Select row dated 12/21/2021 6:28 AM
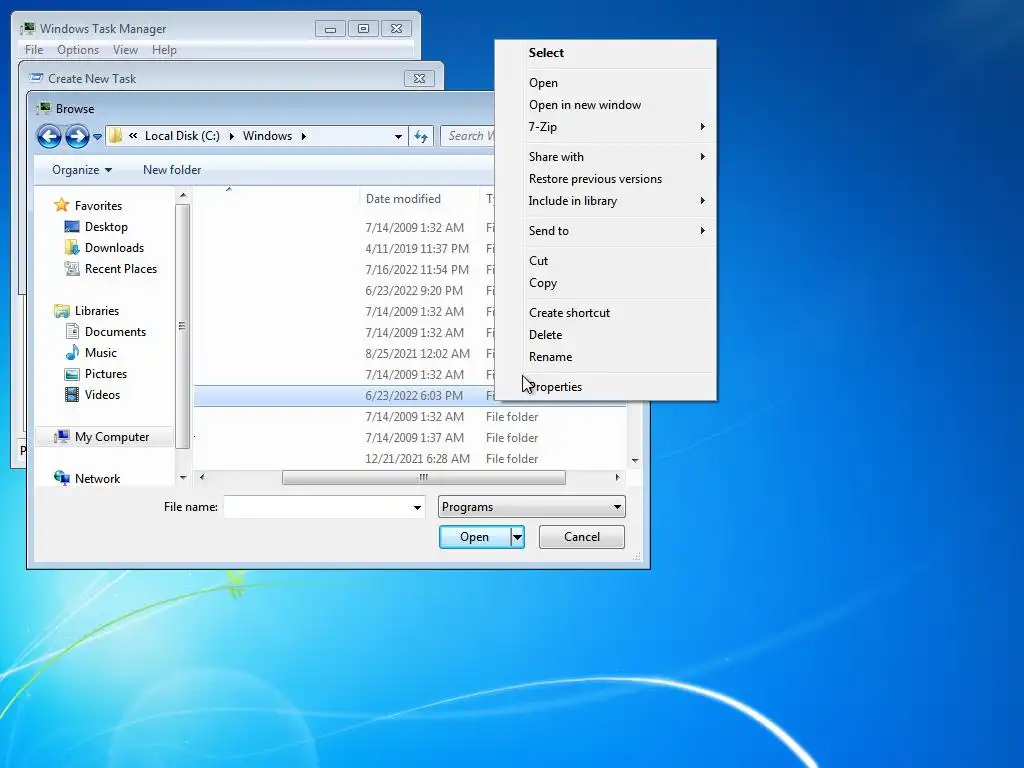This screenshot has height=768, width=1024. (x=410, y=458)
